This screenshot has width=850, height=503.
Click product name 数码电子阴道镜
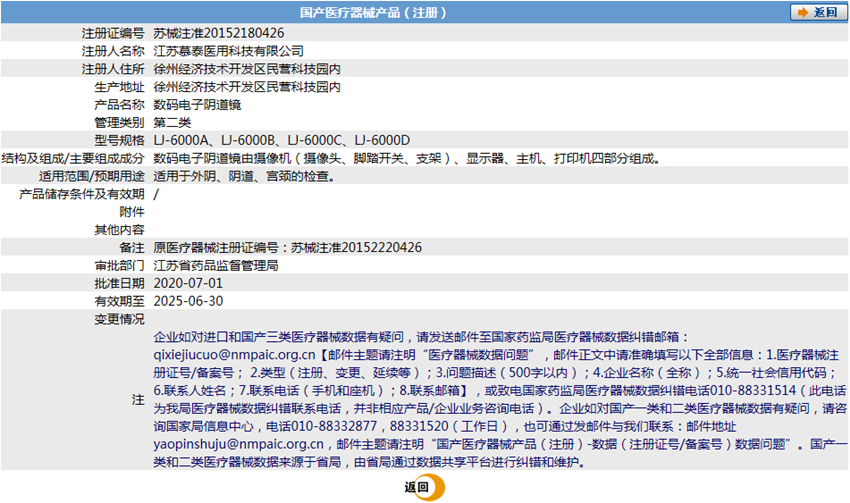tap(197, 105)
